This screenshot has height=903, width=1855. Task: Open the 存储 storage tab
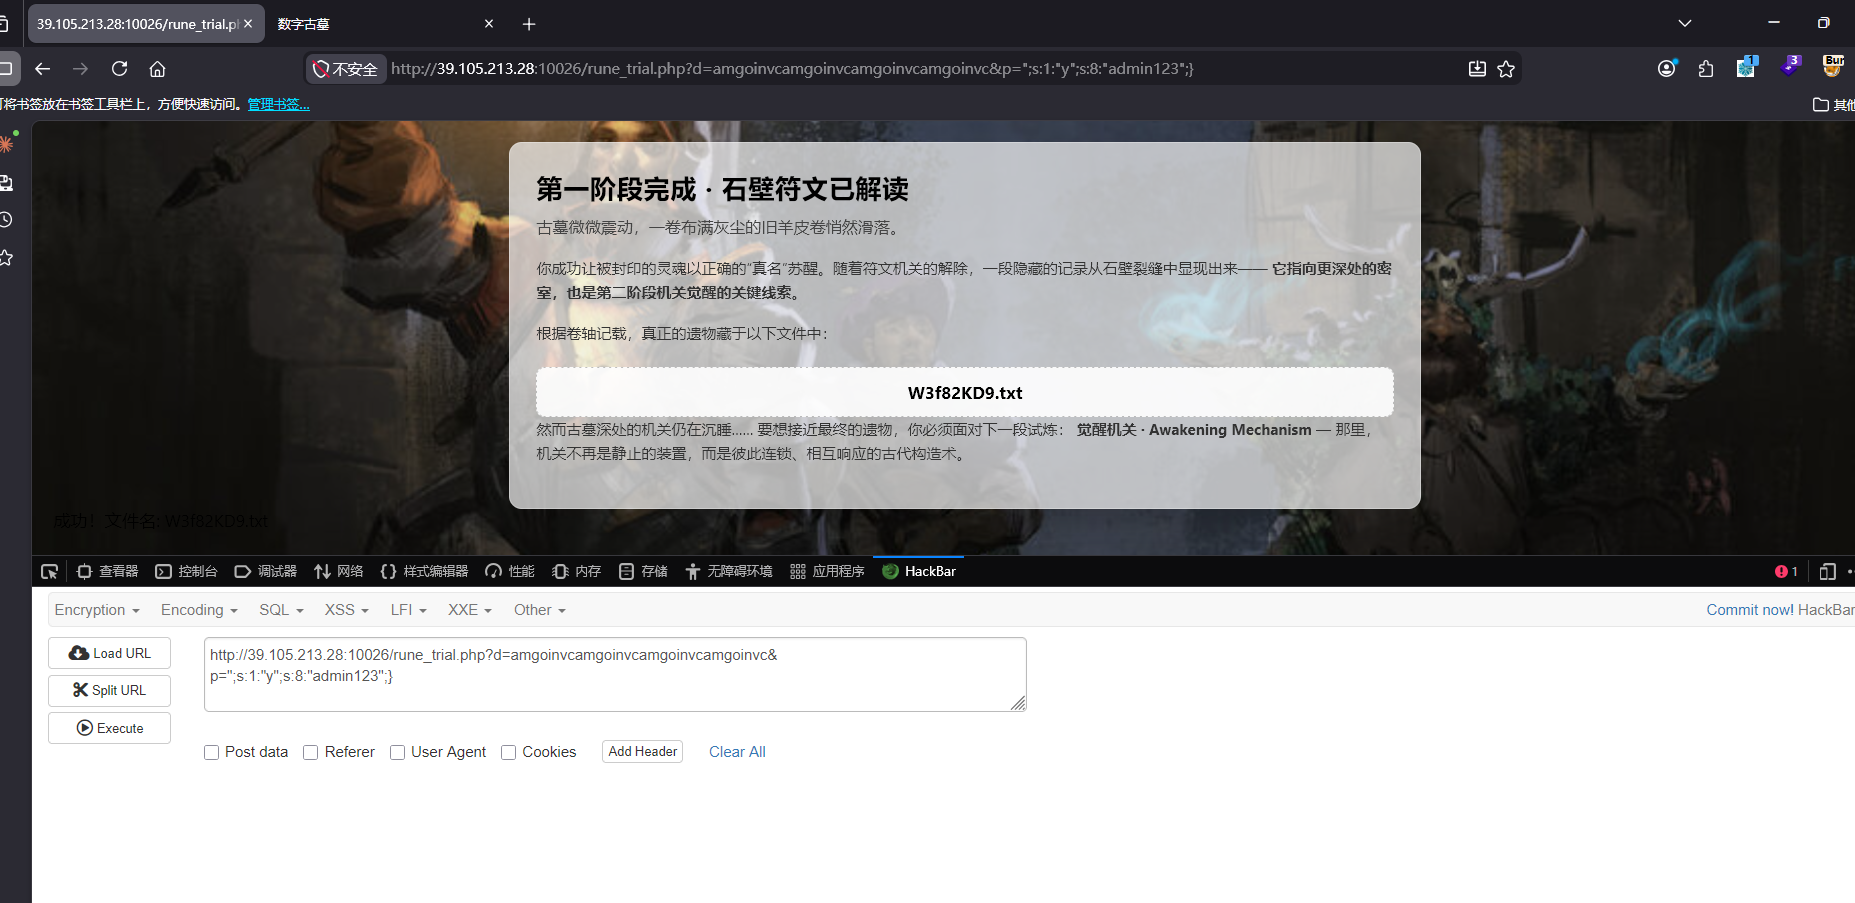pyautogui.click(x=643, y=571)
